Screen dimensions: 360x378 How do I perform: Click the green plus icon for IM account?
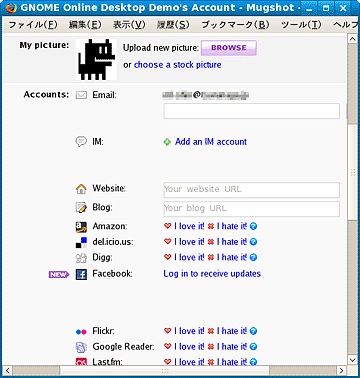coord(167,142)
